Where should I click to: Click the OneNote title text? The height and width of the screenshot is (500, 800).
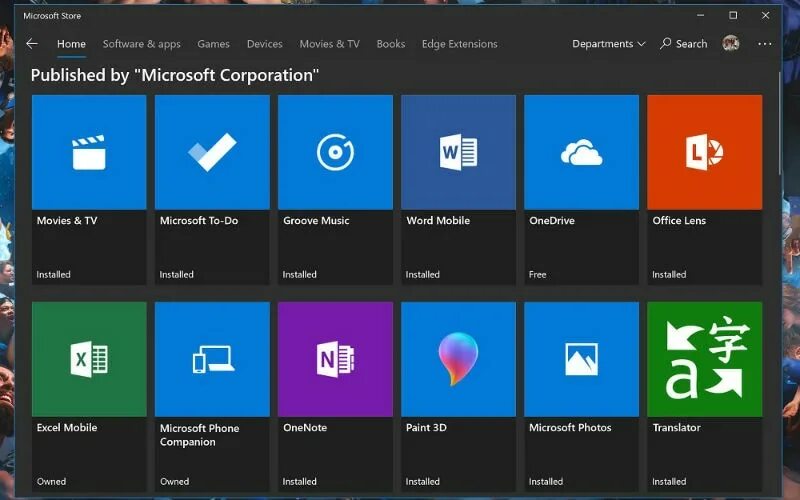pyautogui.click(x=305, y=428)
